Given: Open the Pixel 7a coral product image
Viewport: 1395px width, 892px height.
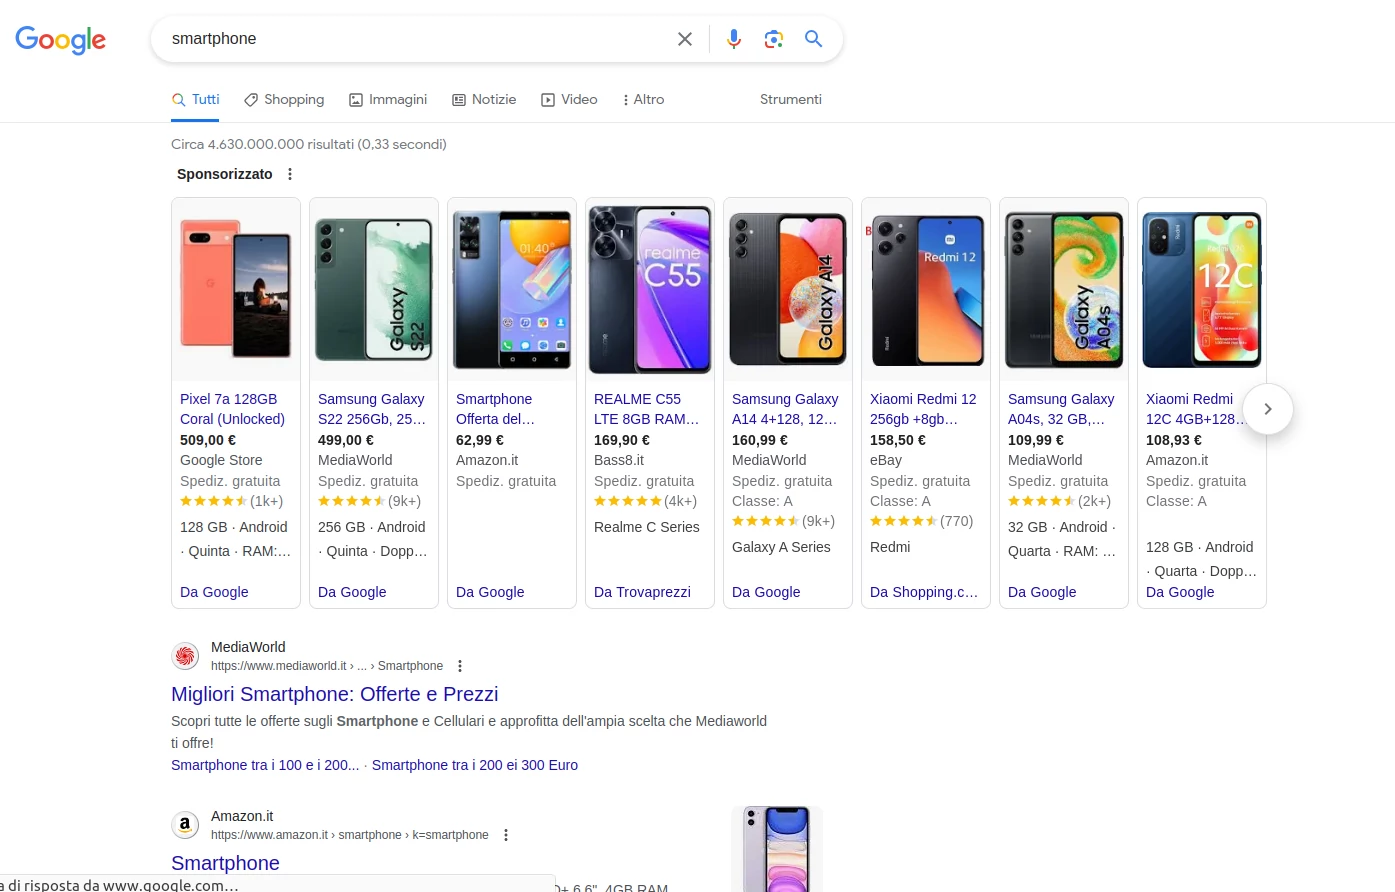Looking at the screenshot, I should pos(236,289).
